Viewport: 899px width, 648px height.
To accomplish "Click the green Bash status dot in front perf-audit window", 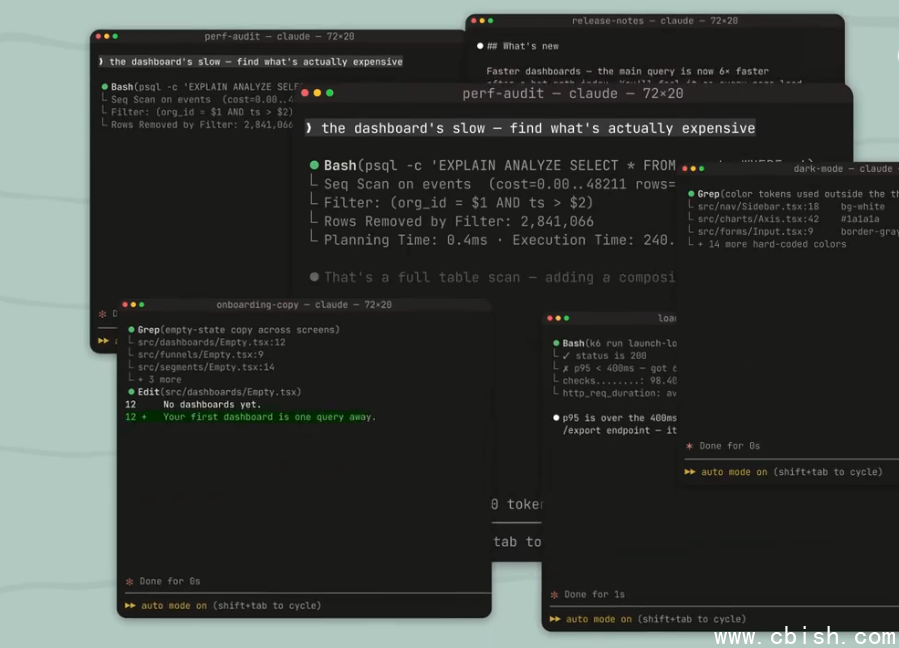I will point(314,165).
